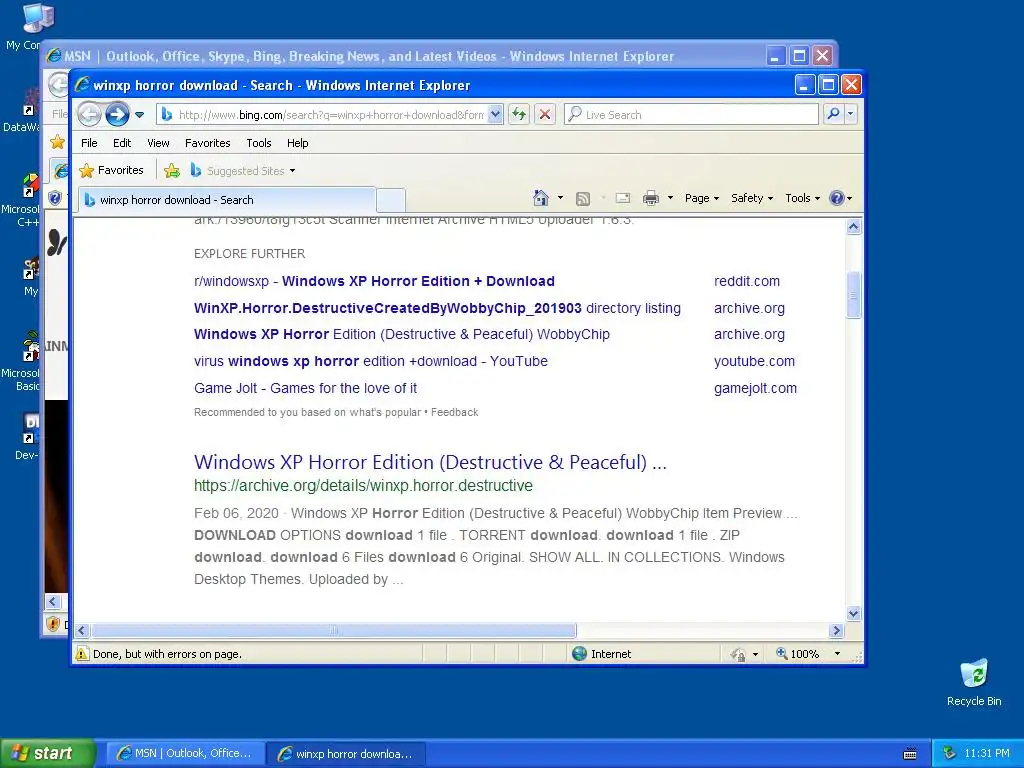Open the recent pages dropdown arrow
Viewport: 1024px width, 768px height.
[x=139, y=115]
